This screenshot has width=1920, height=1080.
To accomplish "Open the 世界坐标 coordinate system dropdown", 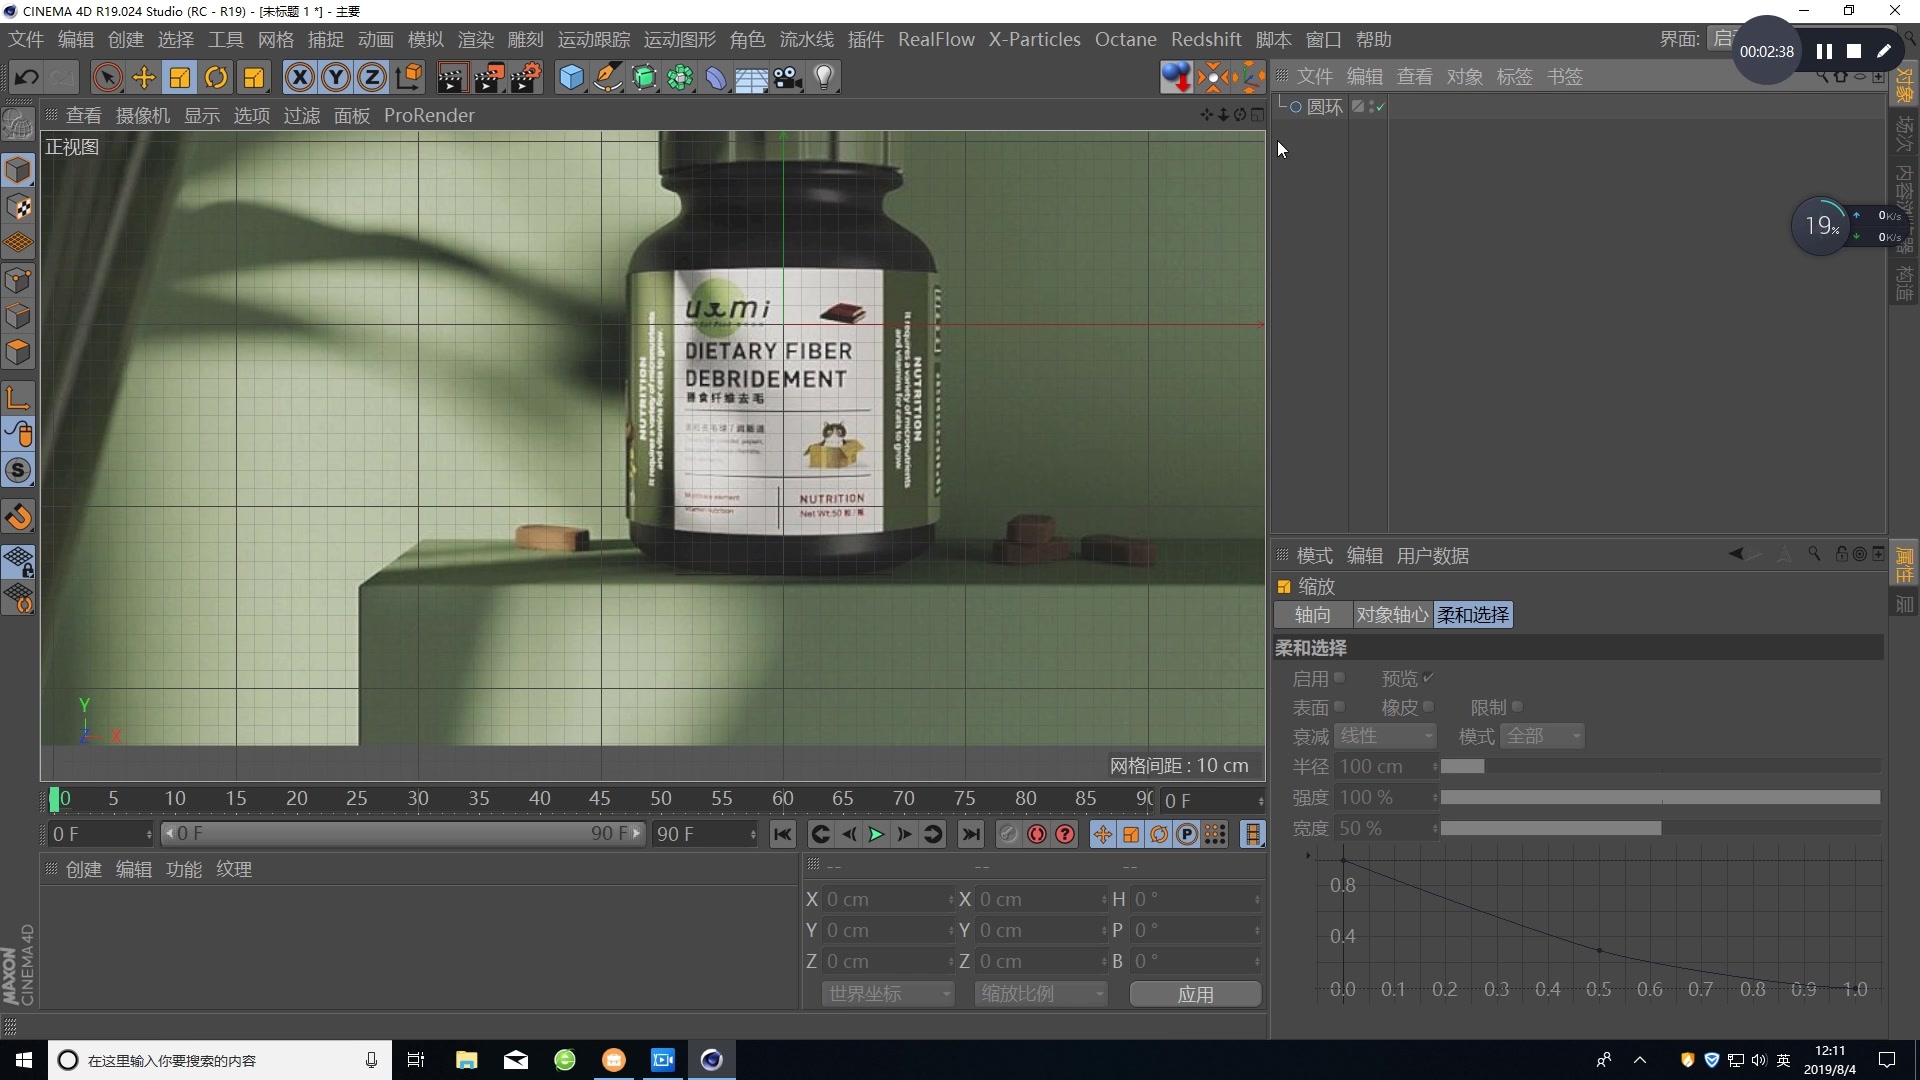I will pos(887,993).
